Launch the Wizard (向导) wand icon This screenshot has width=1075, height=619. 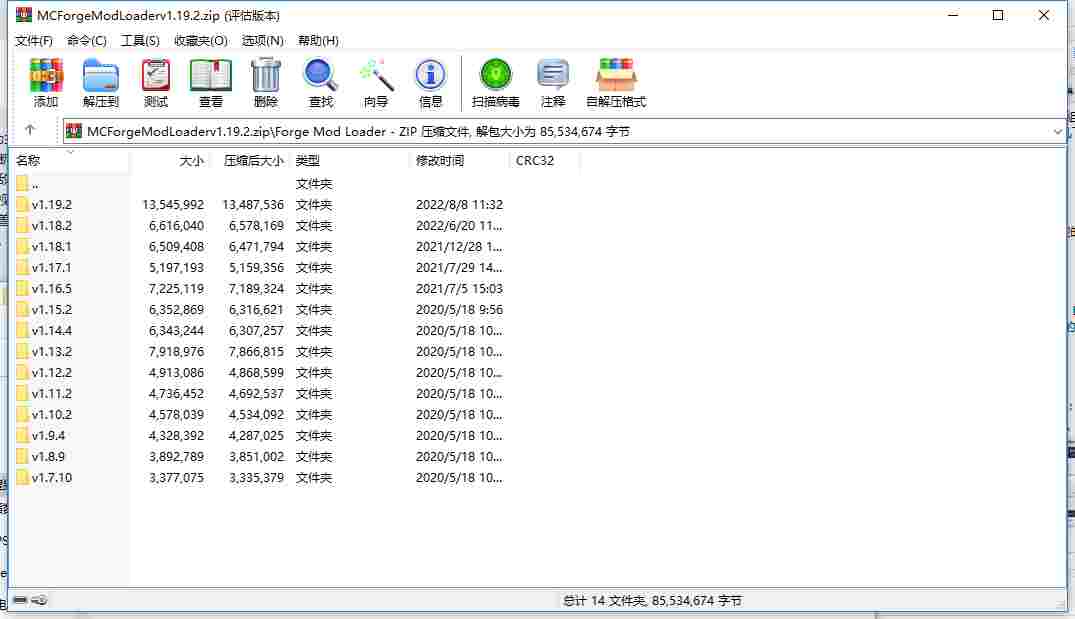(x=376, y=75)
